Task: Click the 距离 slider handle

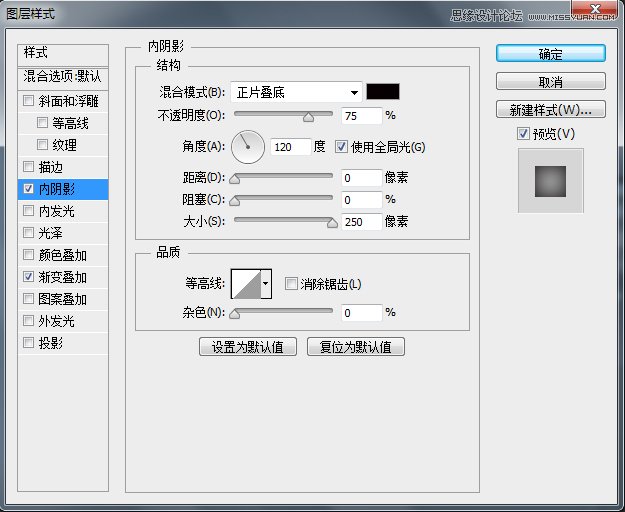Action: click(235, 179)
